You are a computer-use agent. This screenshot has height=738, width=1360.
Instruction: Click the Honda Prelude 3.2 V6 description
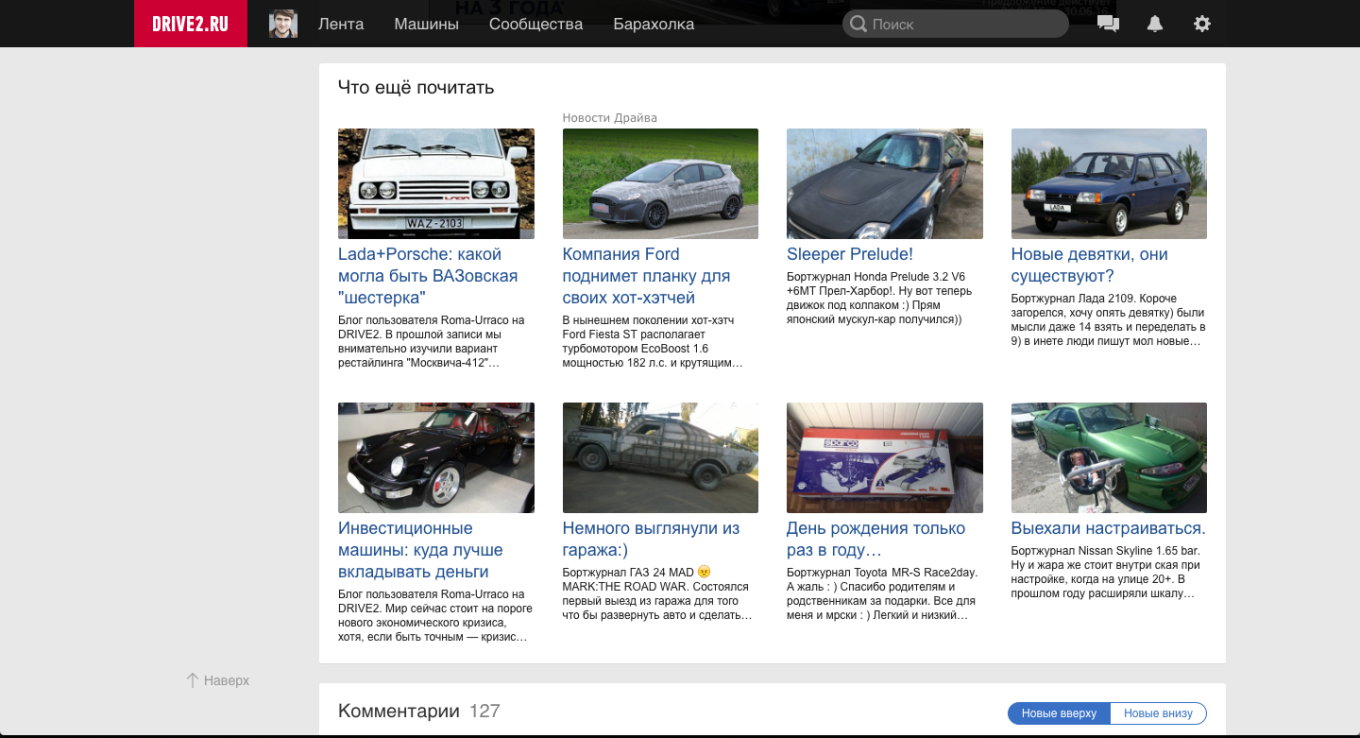click(x=880, y=298)
